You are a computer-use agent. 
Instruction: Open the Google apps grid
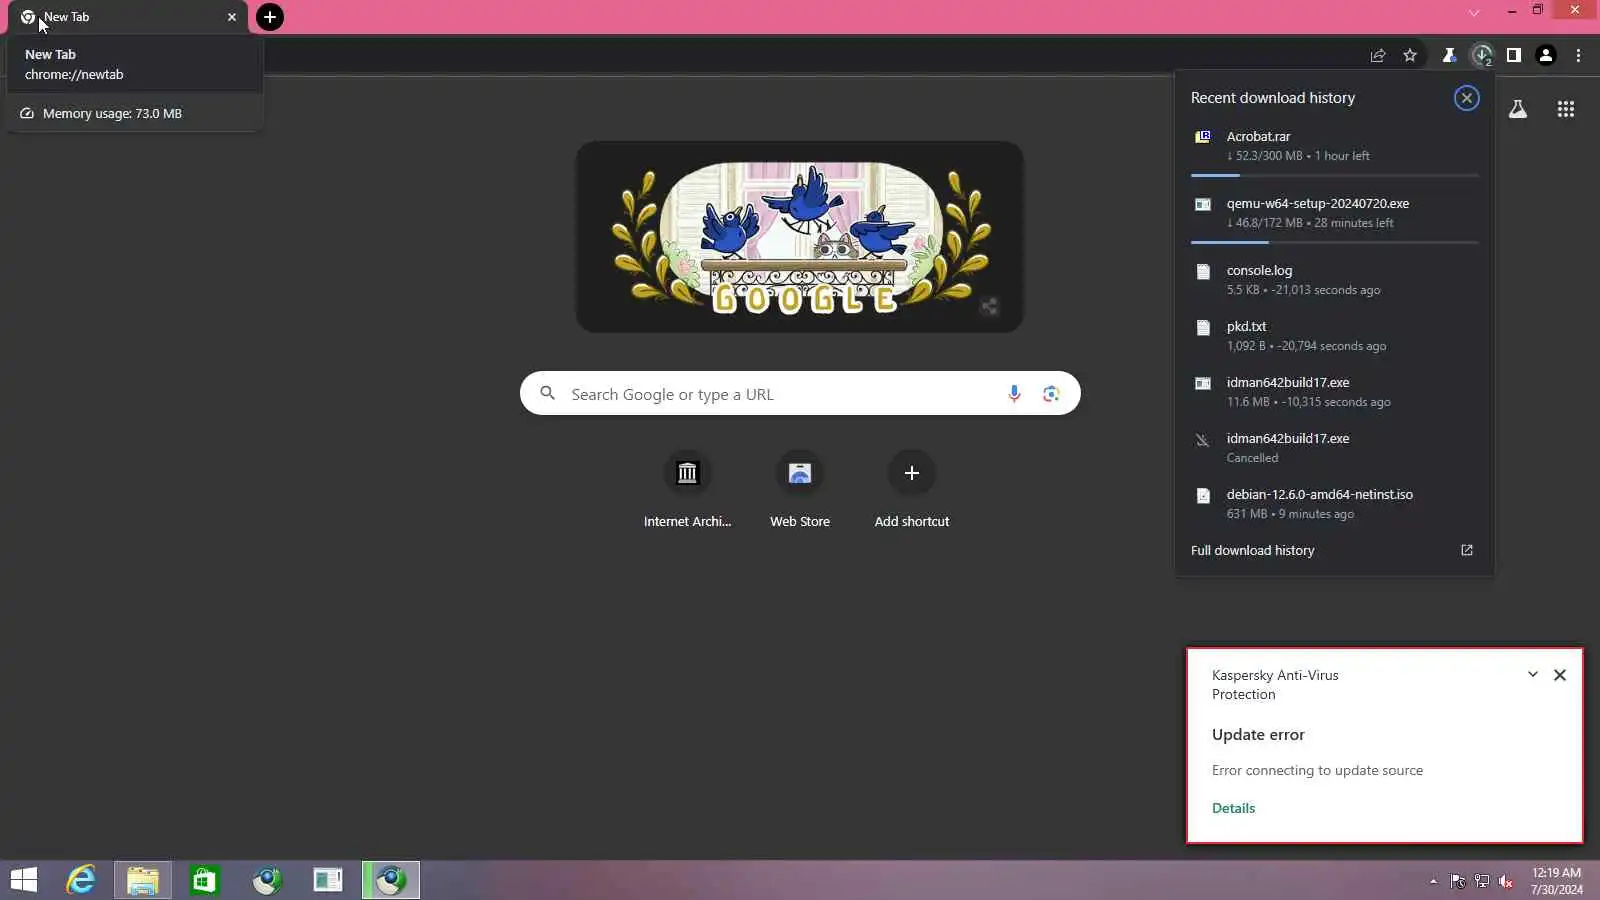coord(1566,109)
